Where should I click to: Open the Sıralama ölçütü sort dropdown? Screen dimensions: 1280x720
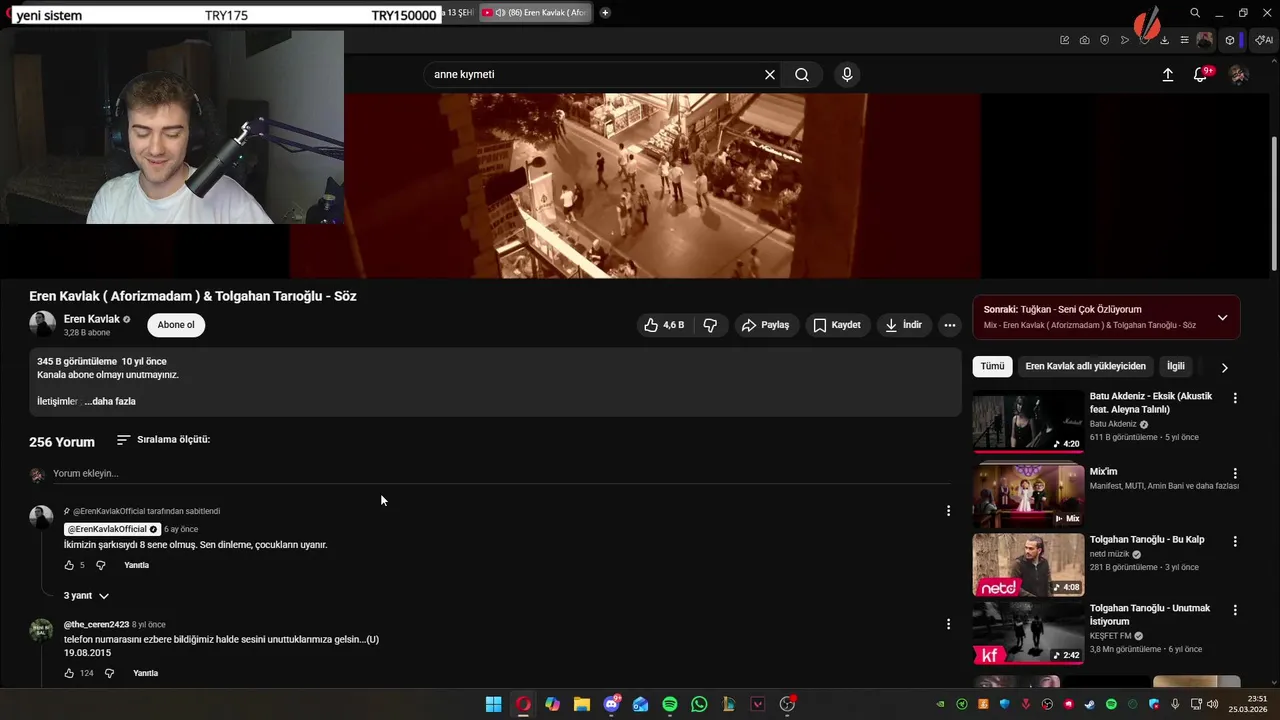(163, 440)
